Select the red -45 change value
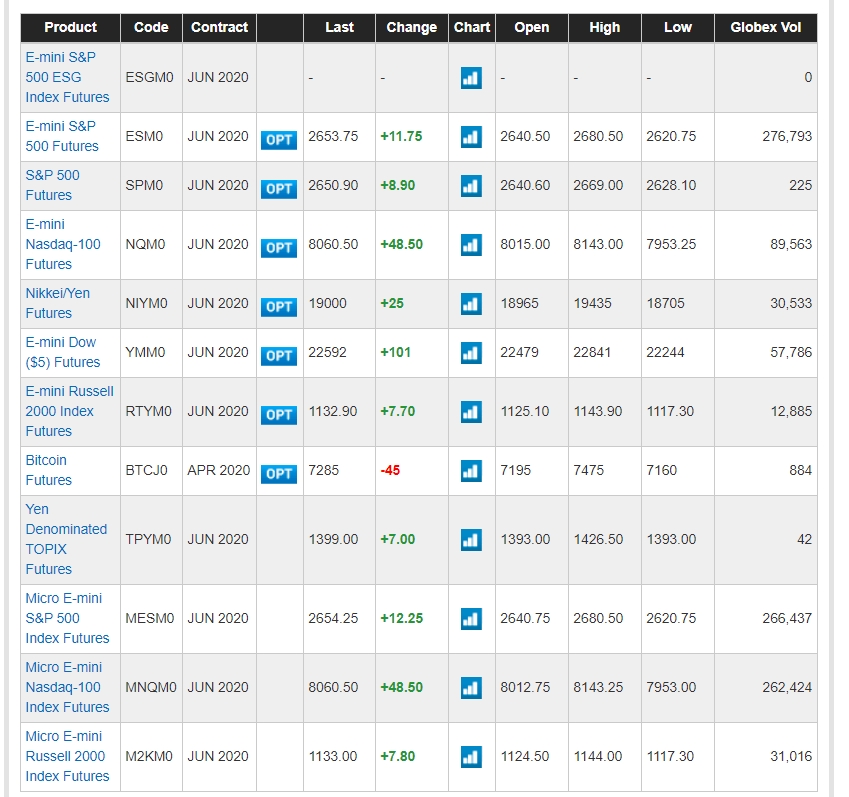The height and width of the screenshot is (797, 849). (390, 471)
